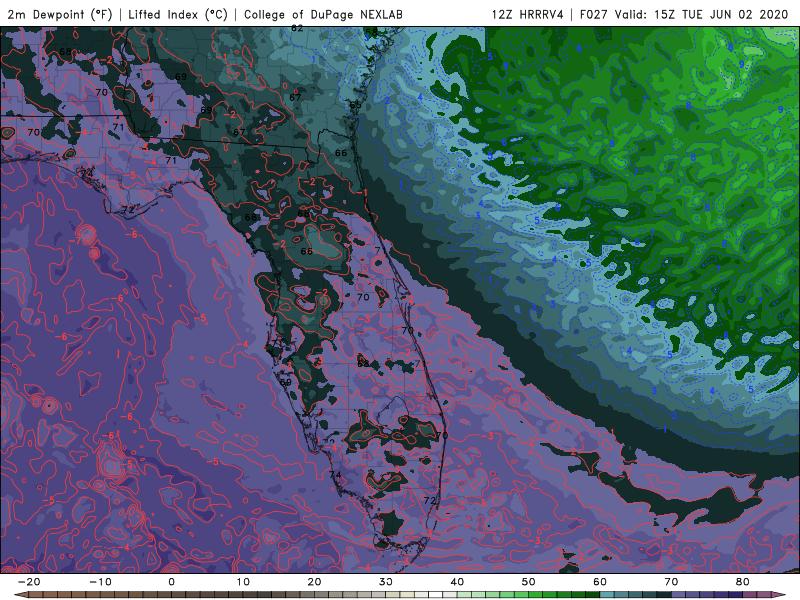This screenshot has width=800, height=600.
Task: Click the teal-blue swatch below legend value 60
Action: [x=607, y=595]
